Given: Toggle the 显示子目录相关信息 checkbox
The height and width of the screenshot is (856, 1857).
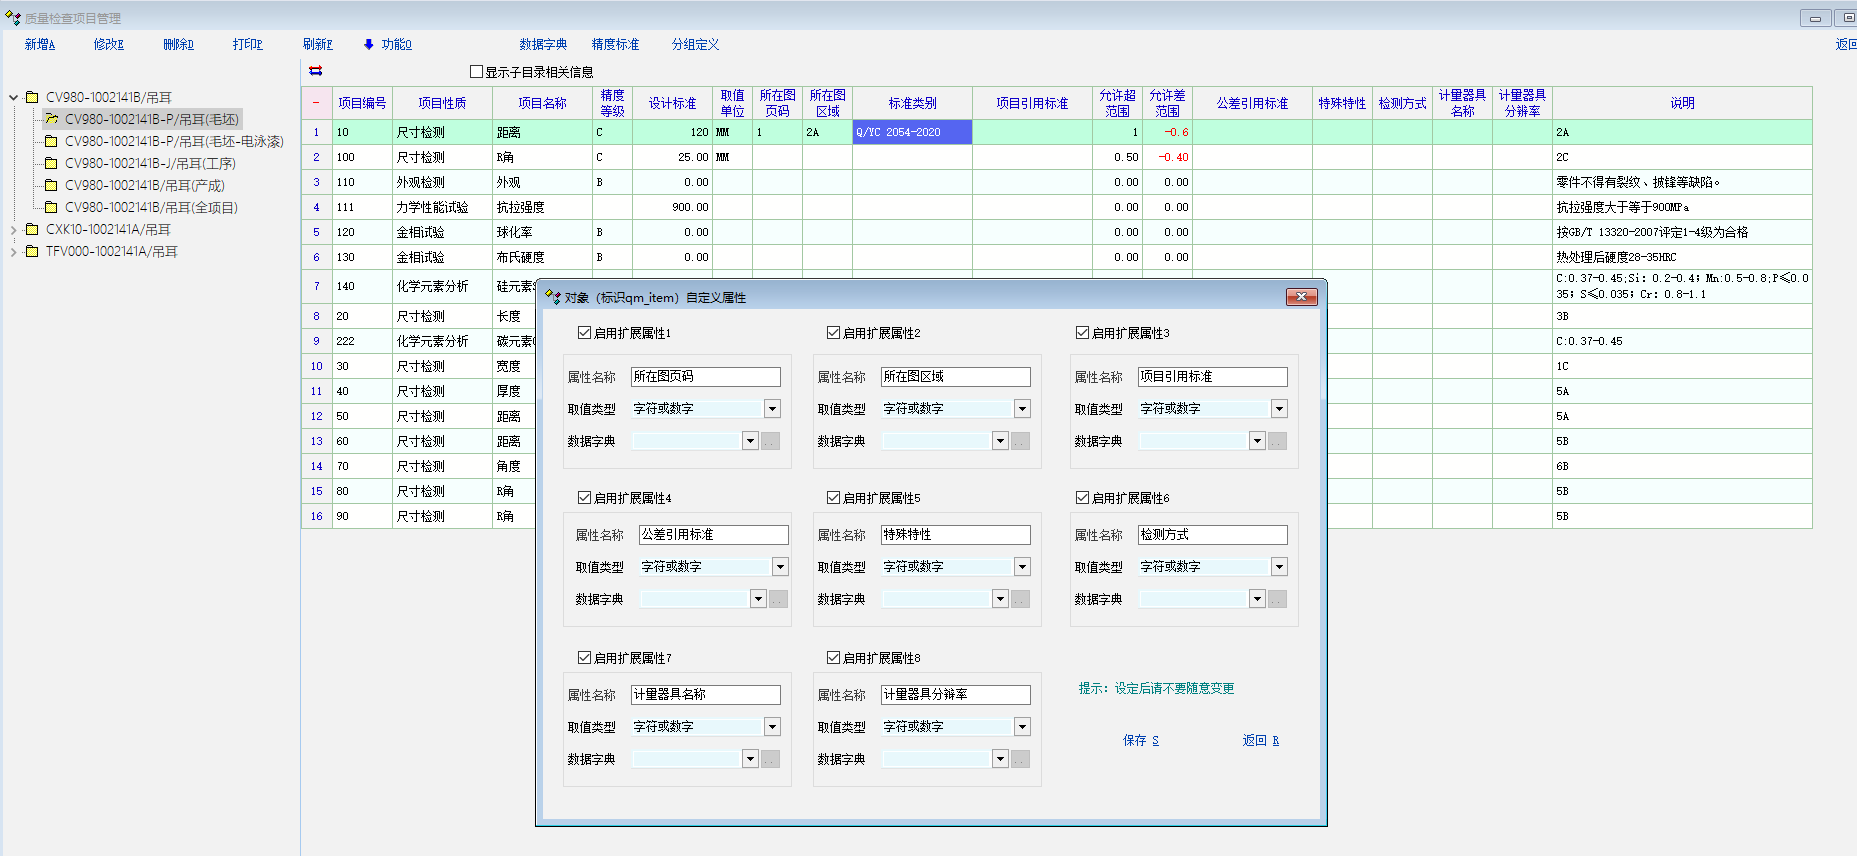Looking at the screenshot, I should pos(476,72).
